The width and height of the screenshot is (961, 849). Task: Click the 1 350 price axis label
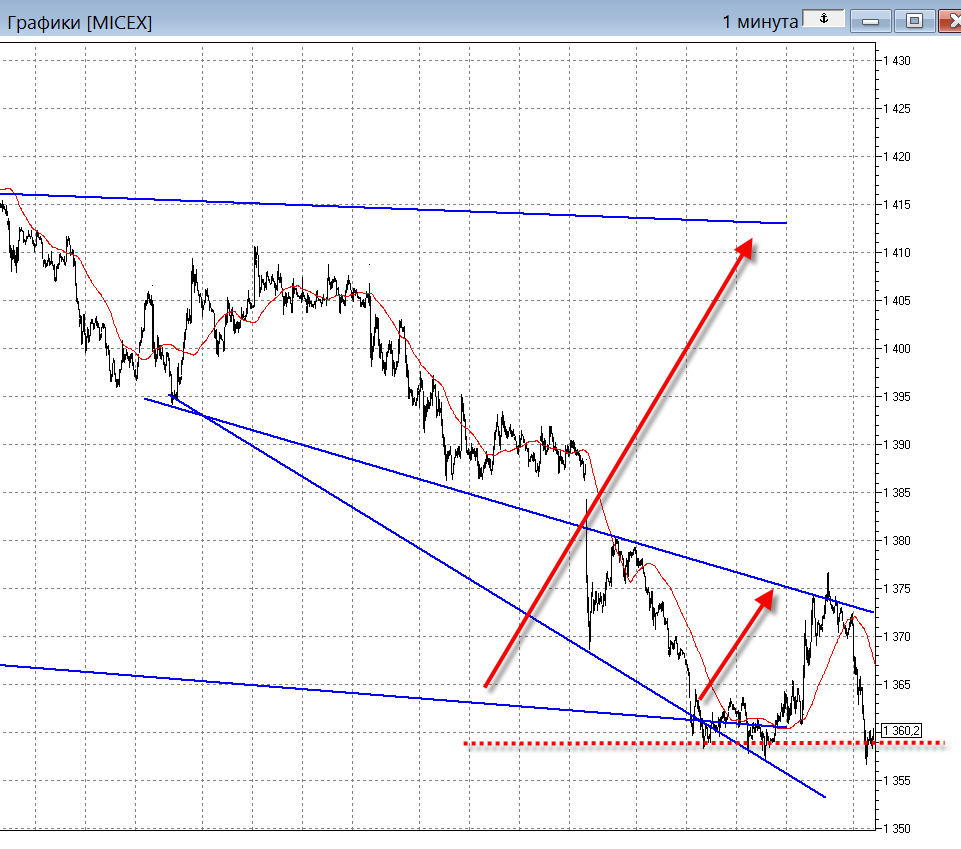[897, 828]
